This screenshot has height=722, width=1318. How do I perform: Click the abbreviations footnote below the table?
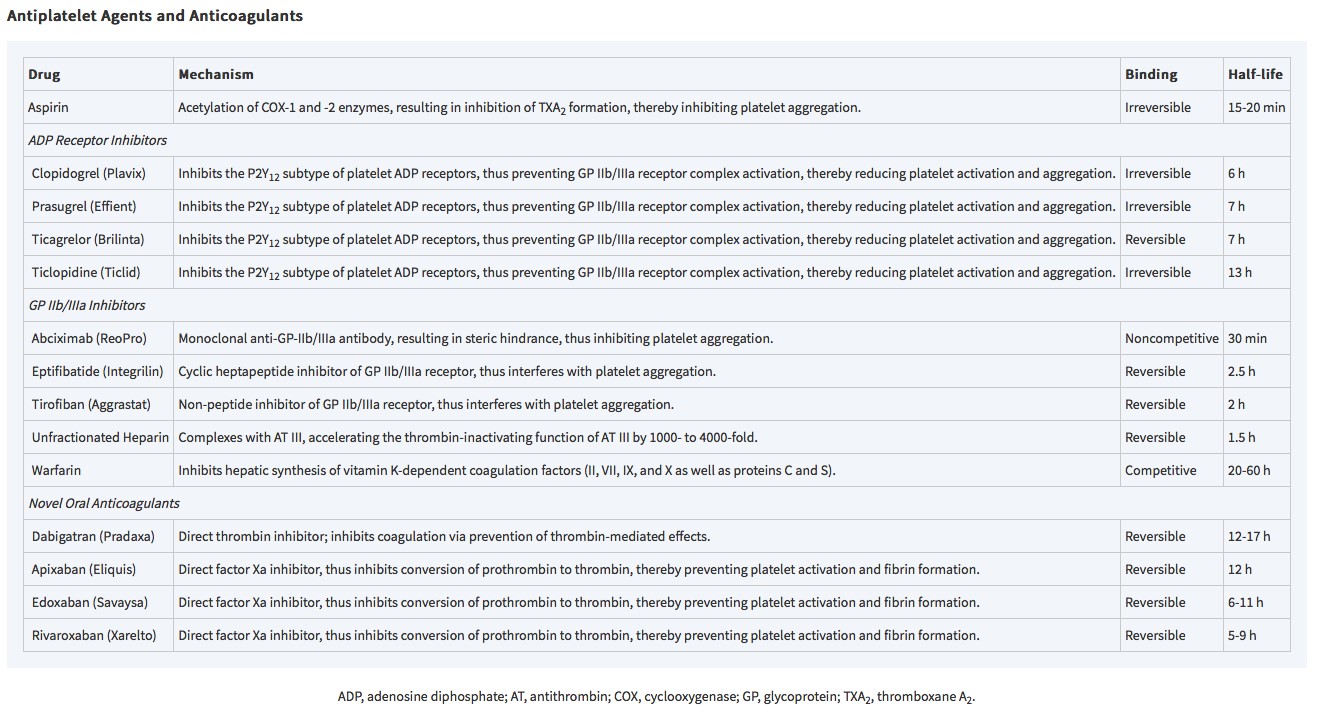point(656,697)
